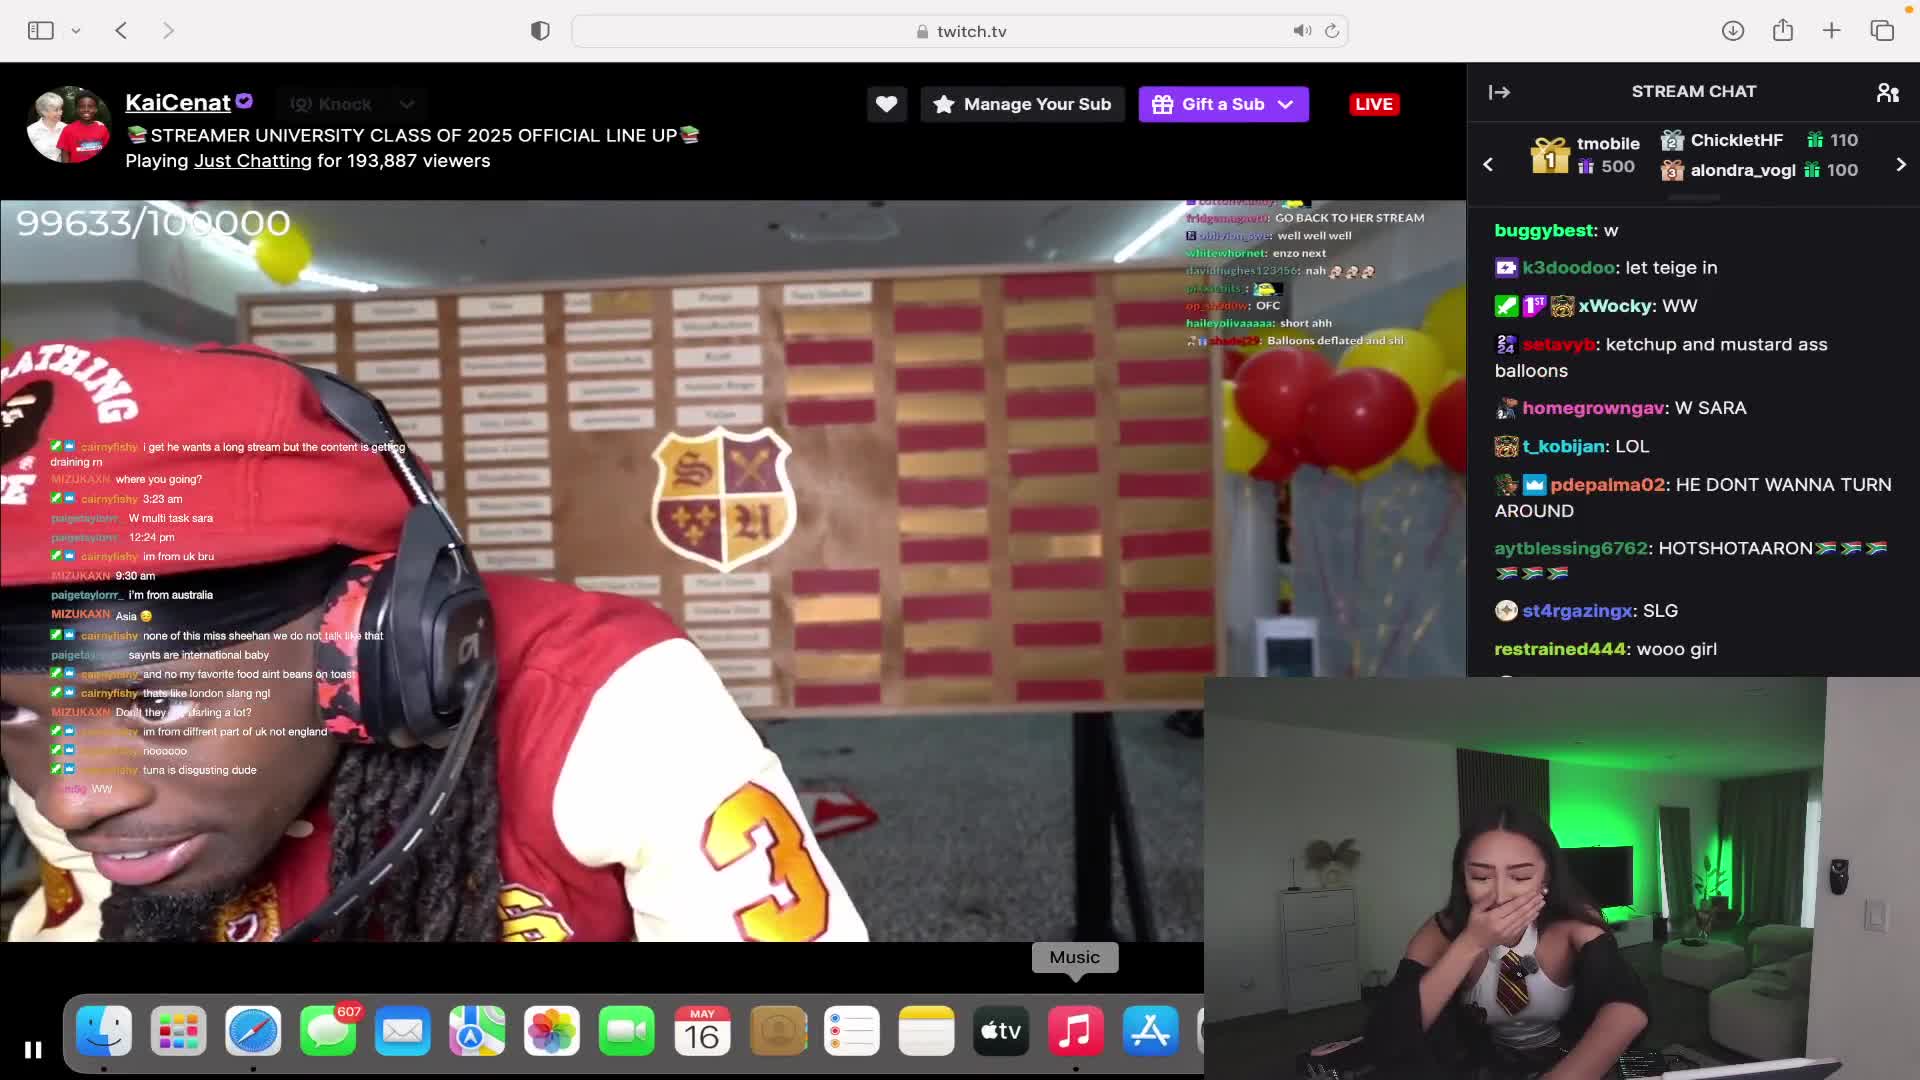
Task: Open the Just Chatting category link
Action: click(x=253, y=161)
